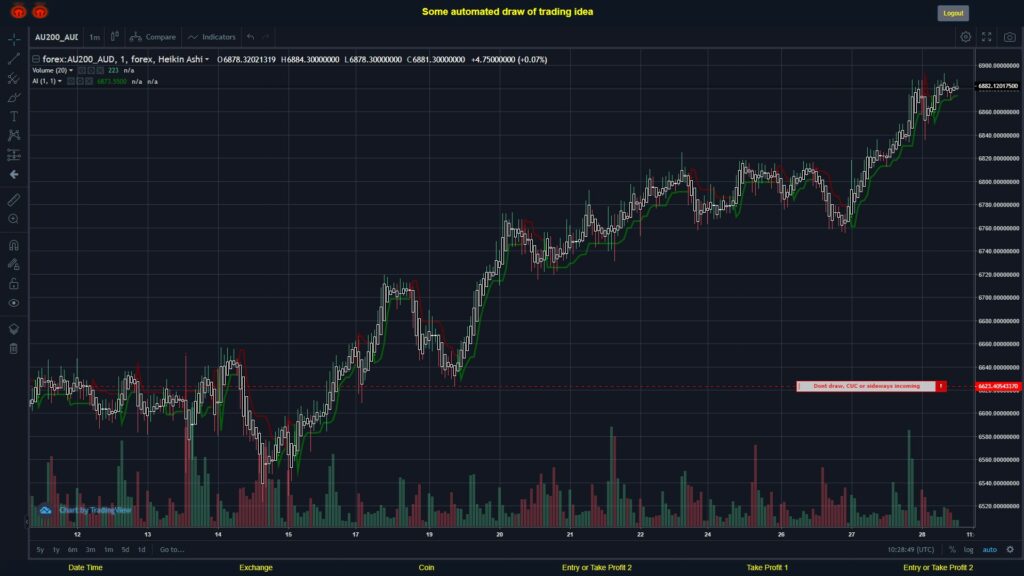The width and height of the screenshot is (1024, 576).
Task: Toggle fullscreen mode
Action: pos(987,37)
